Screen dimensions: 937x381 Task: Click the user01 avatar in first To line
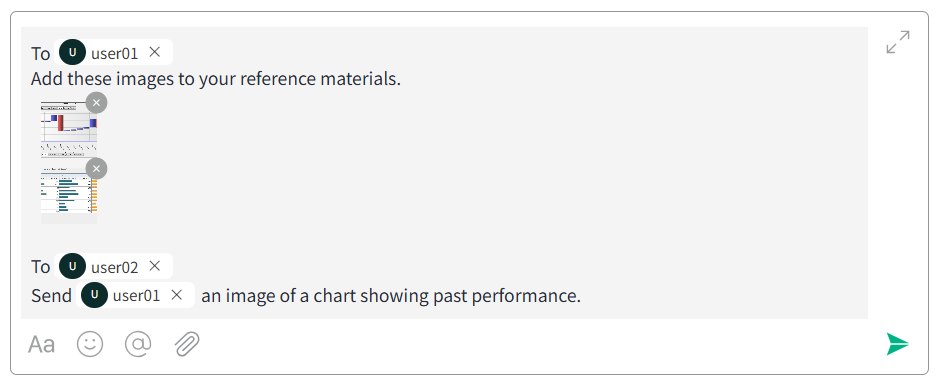tap(72, 53)
